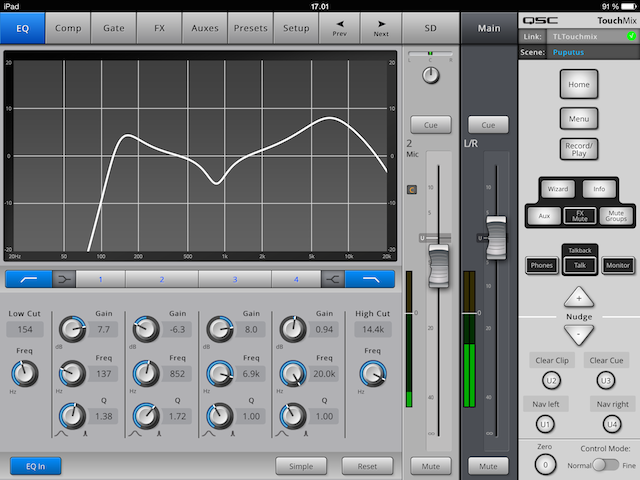Toggle the low shelf filter icon
This screenshot has width=640, height=480.
click(64, 279)
